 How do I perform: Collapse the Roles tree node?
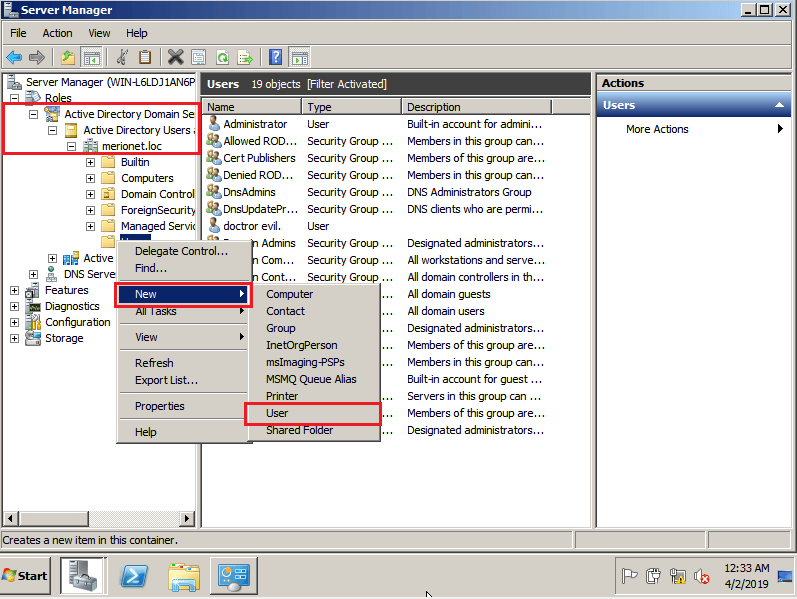[15, 98]
